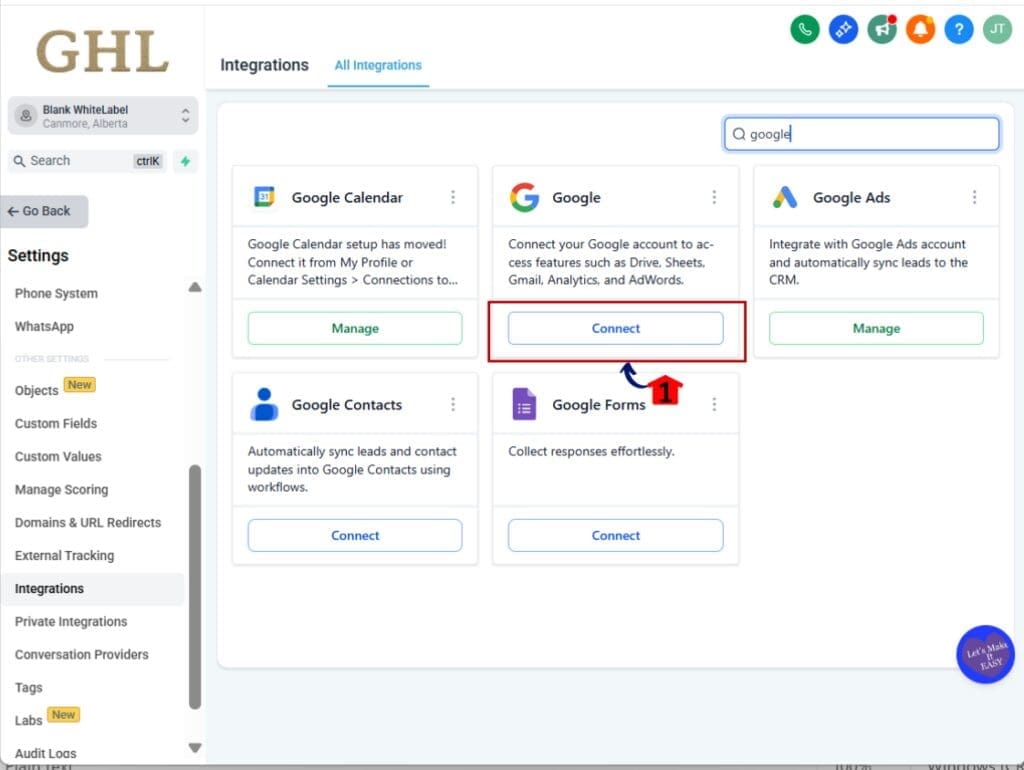Open Google Contacts three-dot options menu
This screenshot has width=1024, height=770.
pos(453,404)
